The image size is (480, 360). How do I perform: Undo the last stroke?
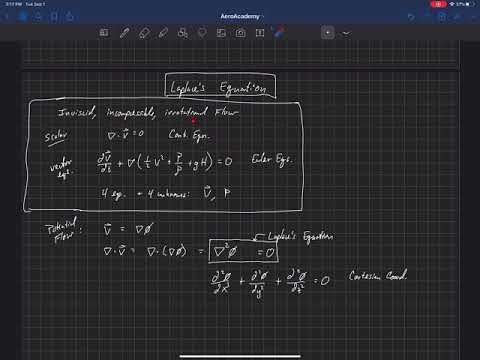pos(411,17)
